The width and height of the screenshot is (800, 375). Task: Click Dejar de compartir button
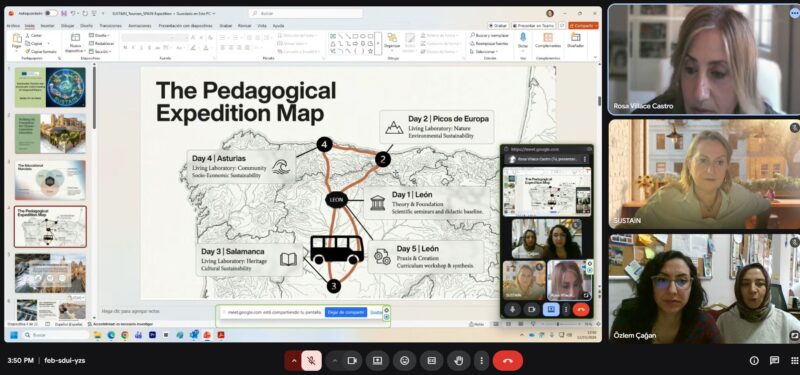(x=346, y=312)
